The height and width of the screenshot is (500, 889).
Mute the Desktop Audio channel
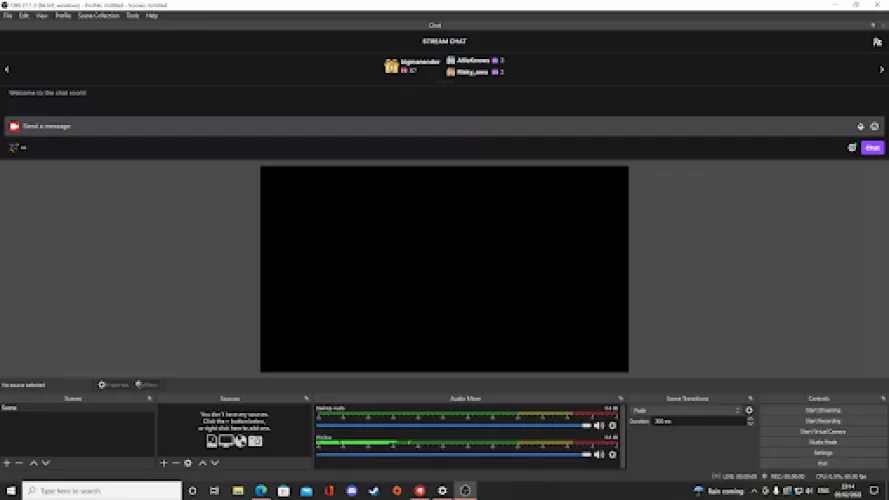(x=599, y=425)
